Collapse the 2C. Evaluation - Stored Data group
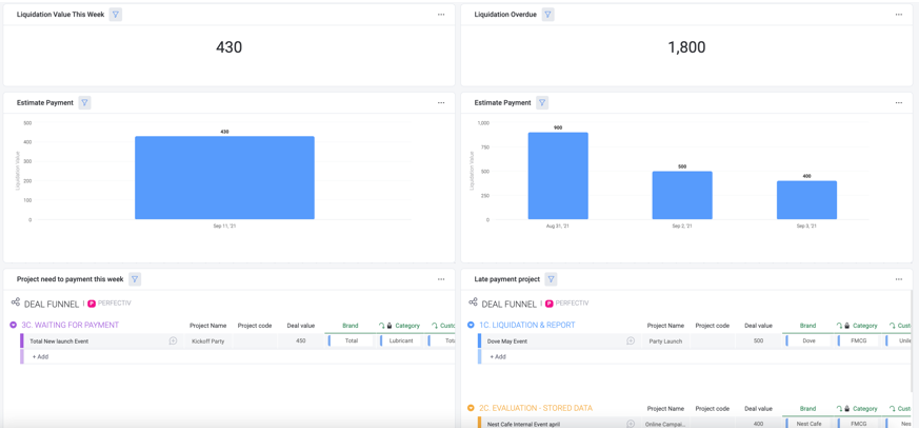Image resolution: width=920 pixels, height=428 pixels. tap(471, 408)
